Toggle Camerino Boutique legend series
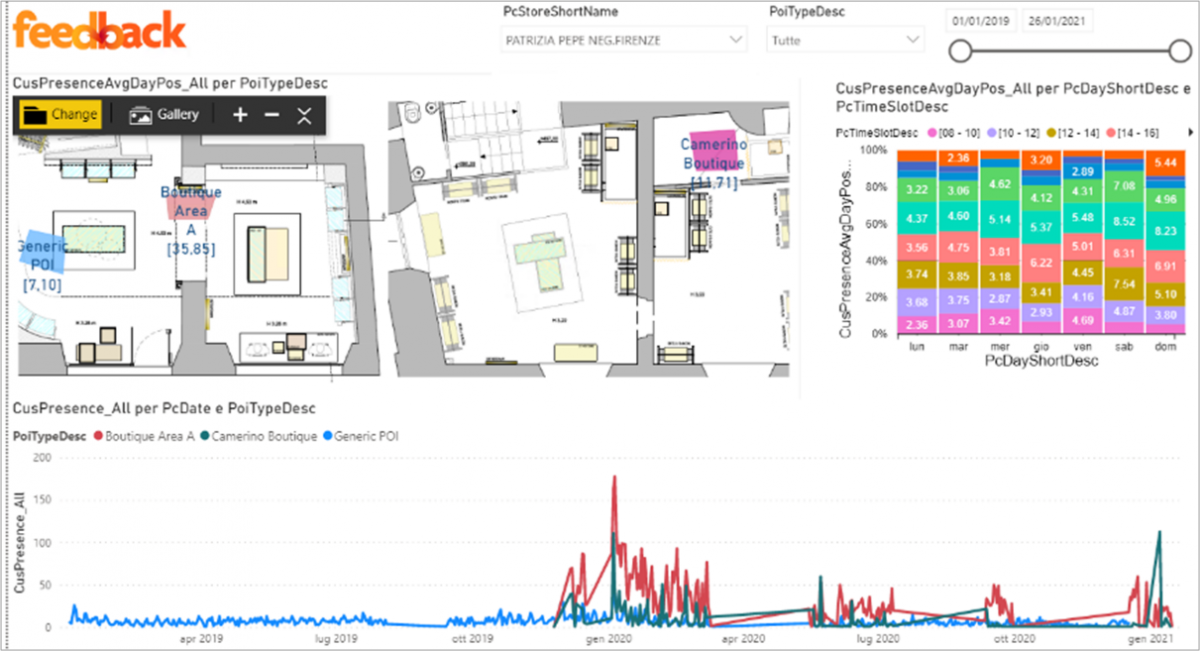The height and width of the screenshot is (651, 1200). click(260, 436)
